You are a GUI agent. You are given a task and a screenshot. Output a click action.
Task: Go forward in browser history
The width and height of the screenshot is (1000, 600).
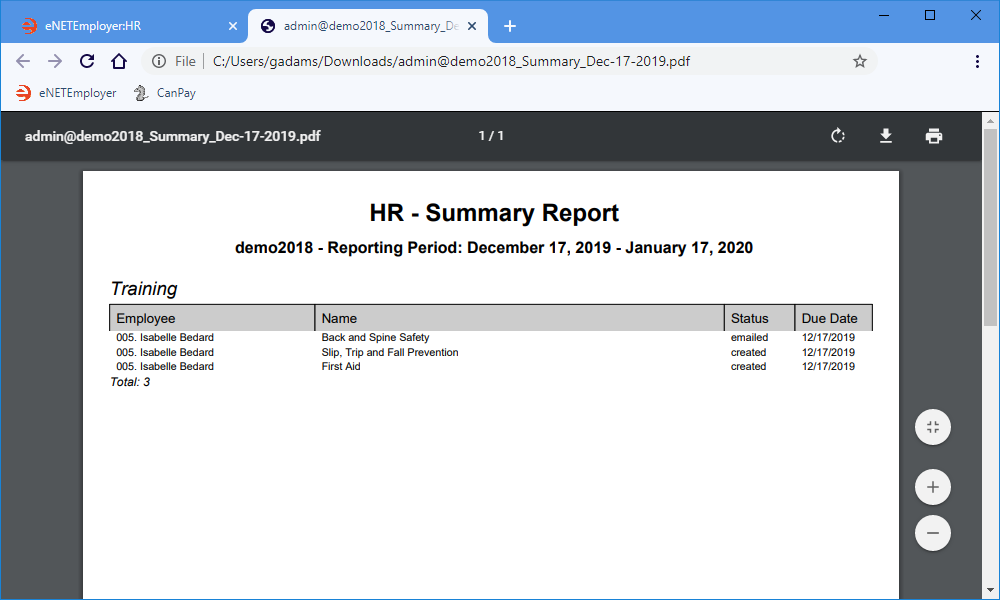point(55,61)
